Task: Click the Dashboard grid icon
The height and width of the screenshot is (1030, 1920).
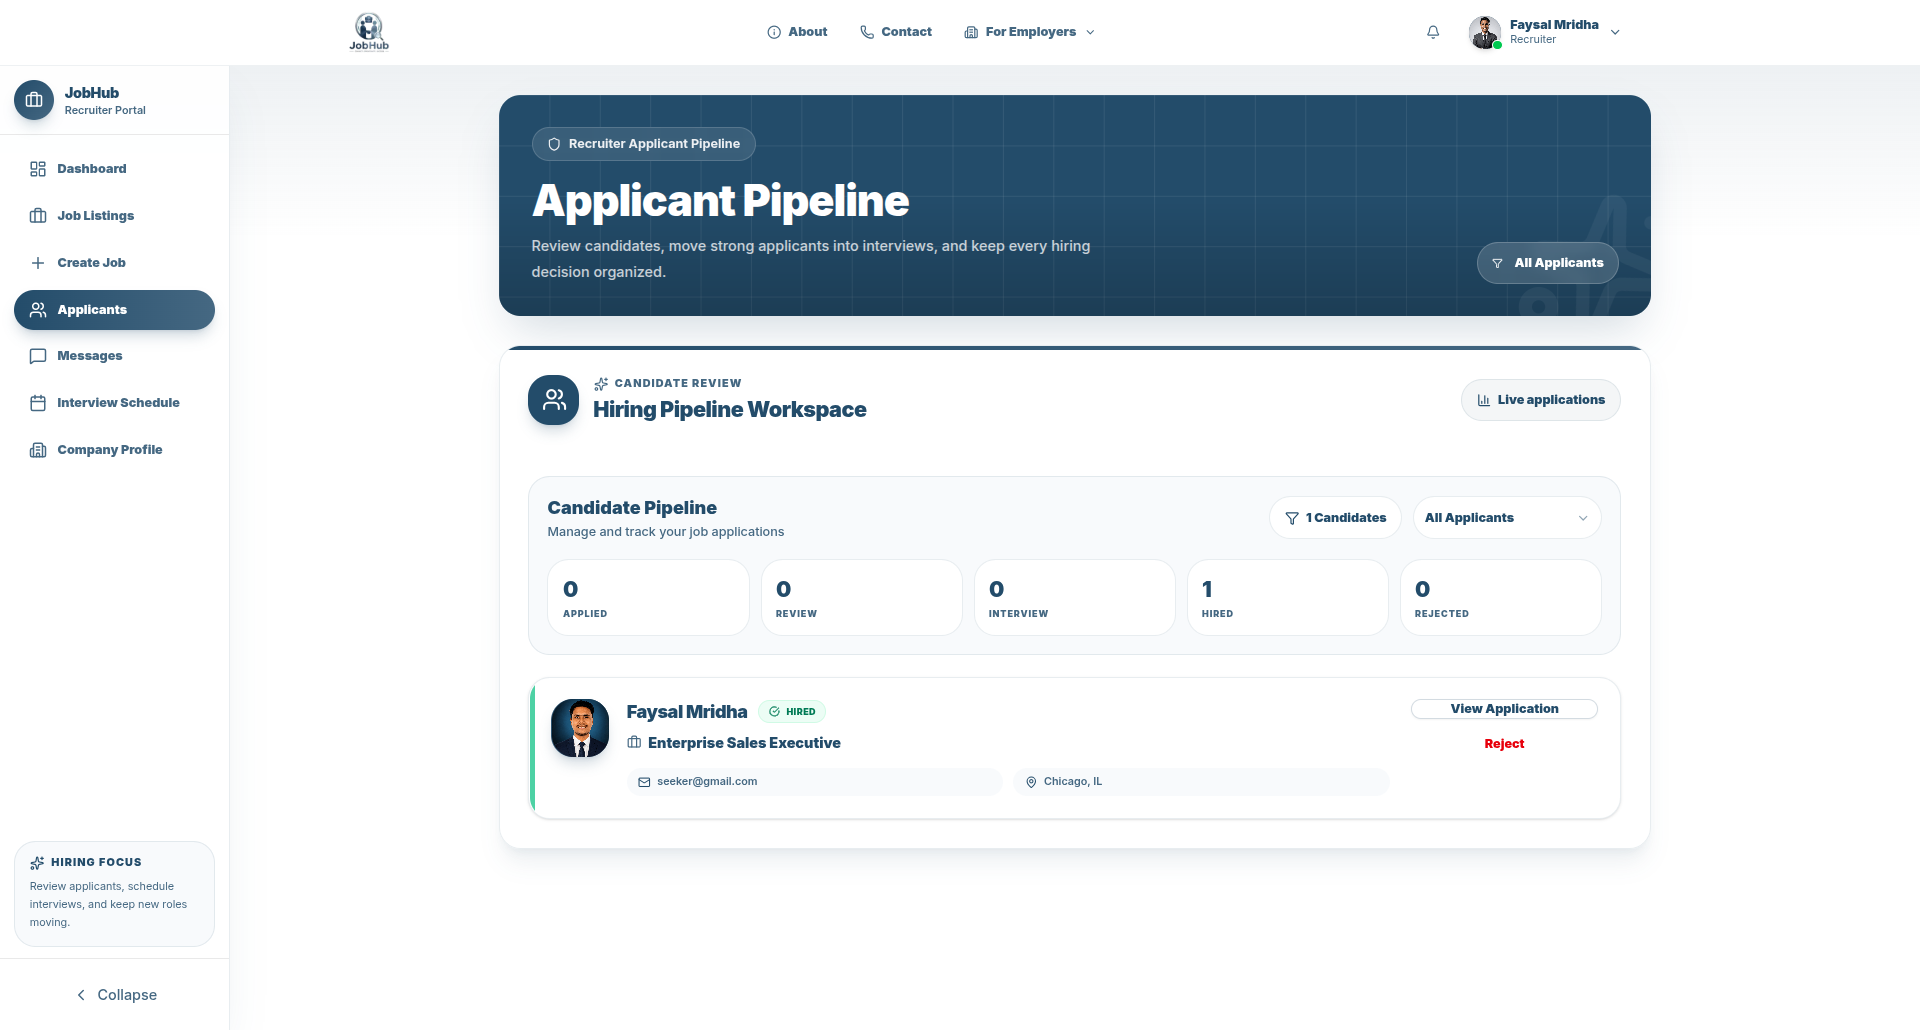Action: pos(38,169)
